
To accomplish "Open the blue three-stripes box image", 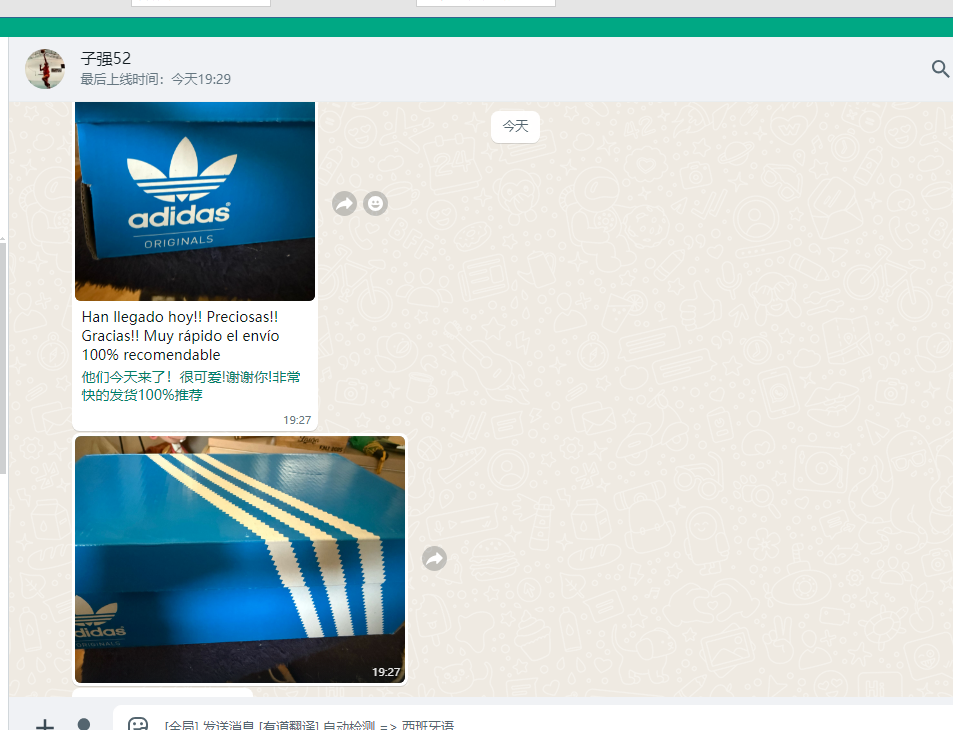I will click(x=240, y=558).
